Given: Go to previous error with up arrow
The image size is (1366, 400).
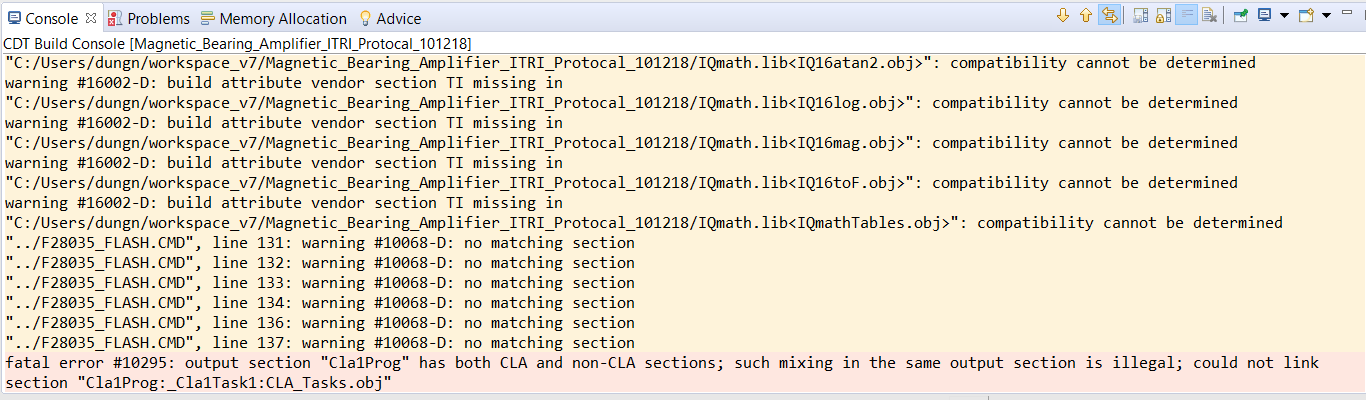Looking at the screenshot, I should click(x=1085, y=15).
